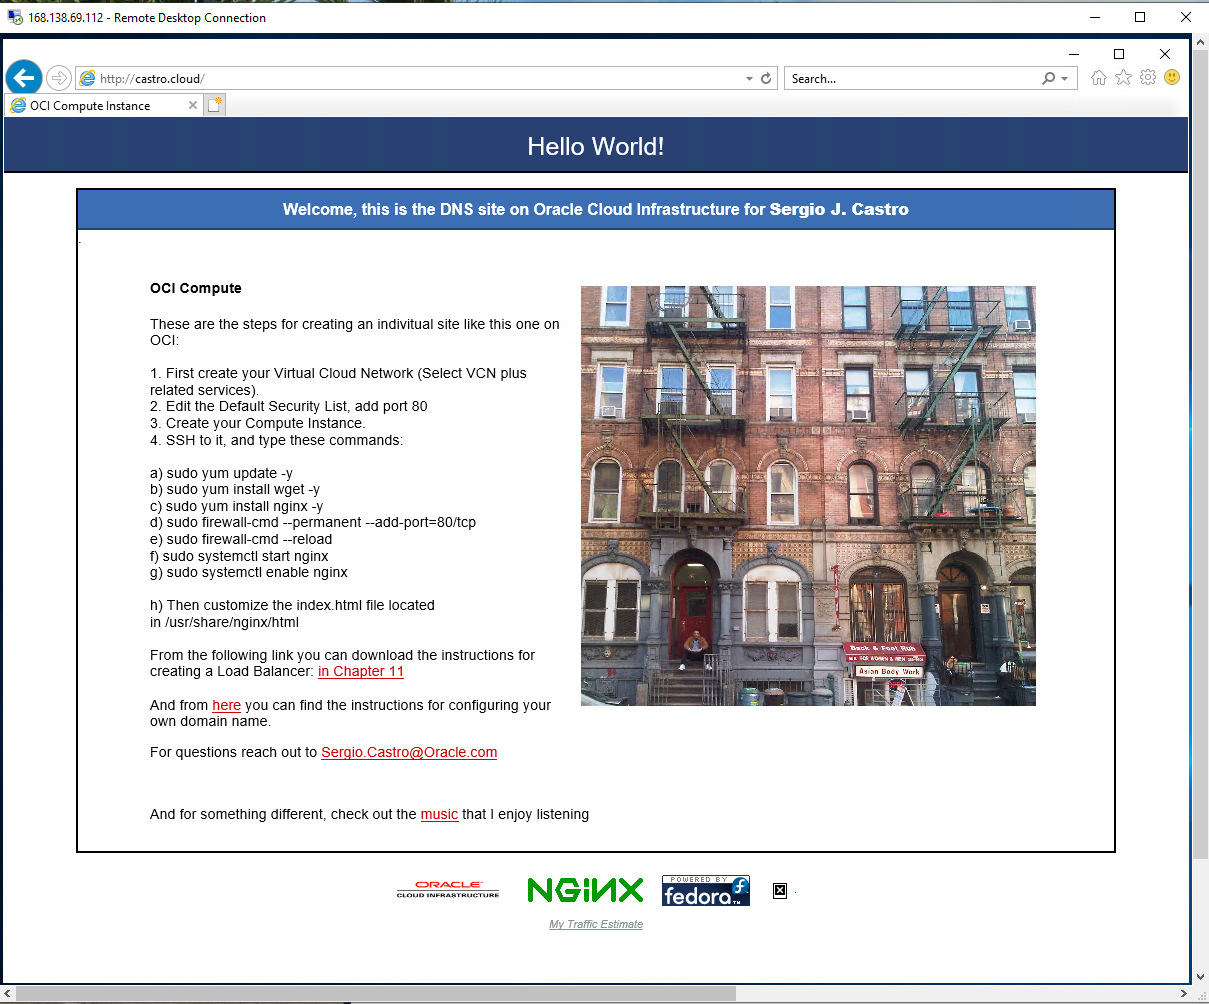Minimize the inner browser window
The height and width of the screenshot is (1004, 1209).
[1073, 54]
